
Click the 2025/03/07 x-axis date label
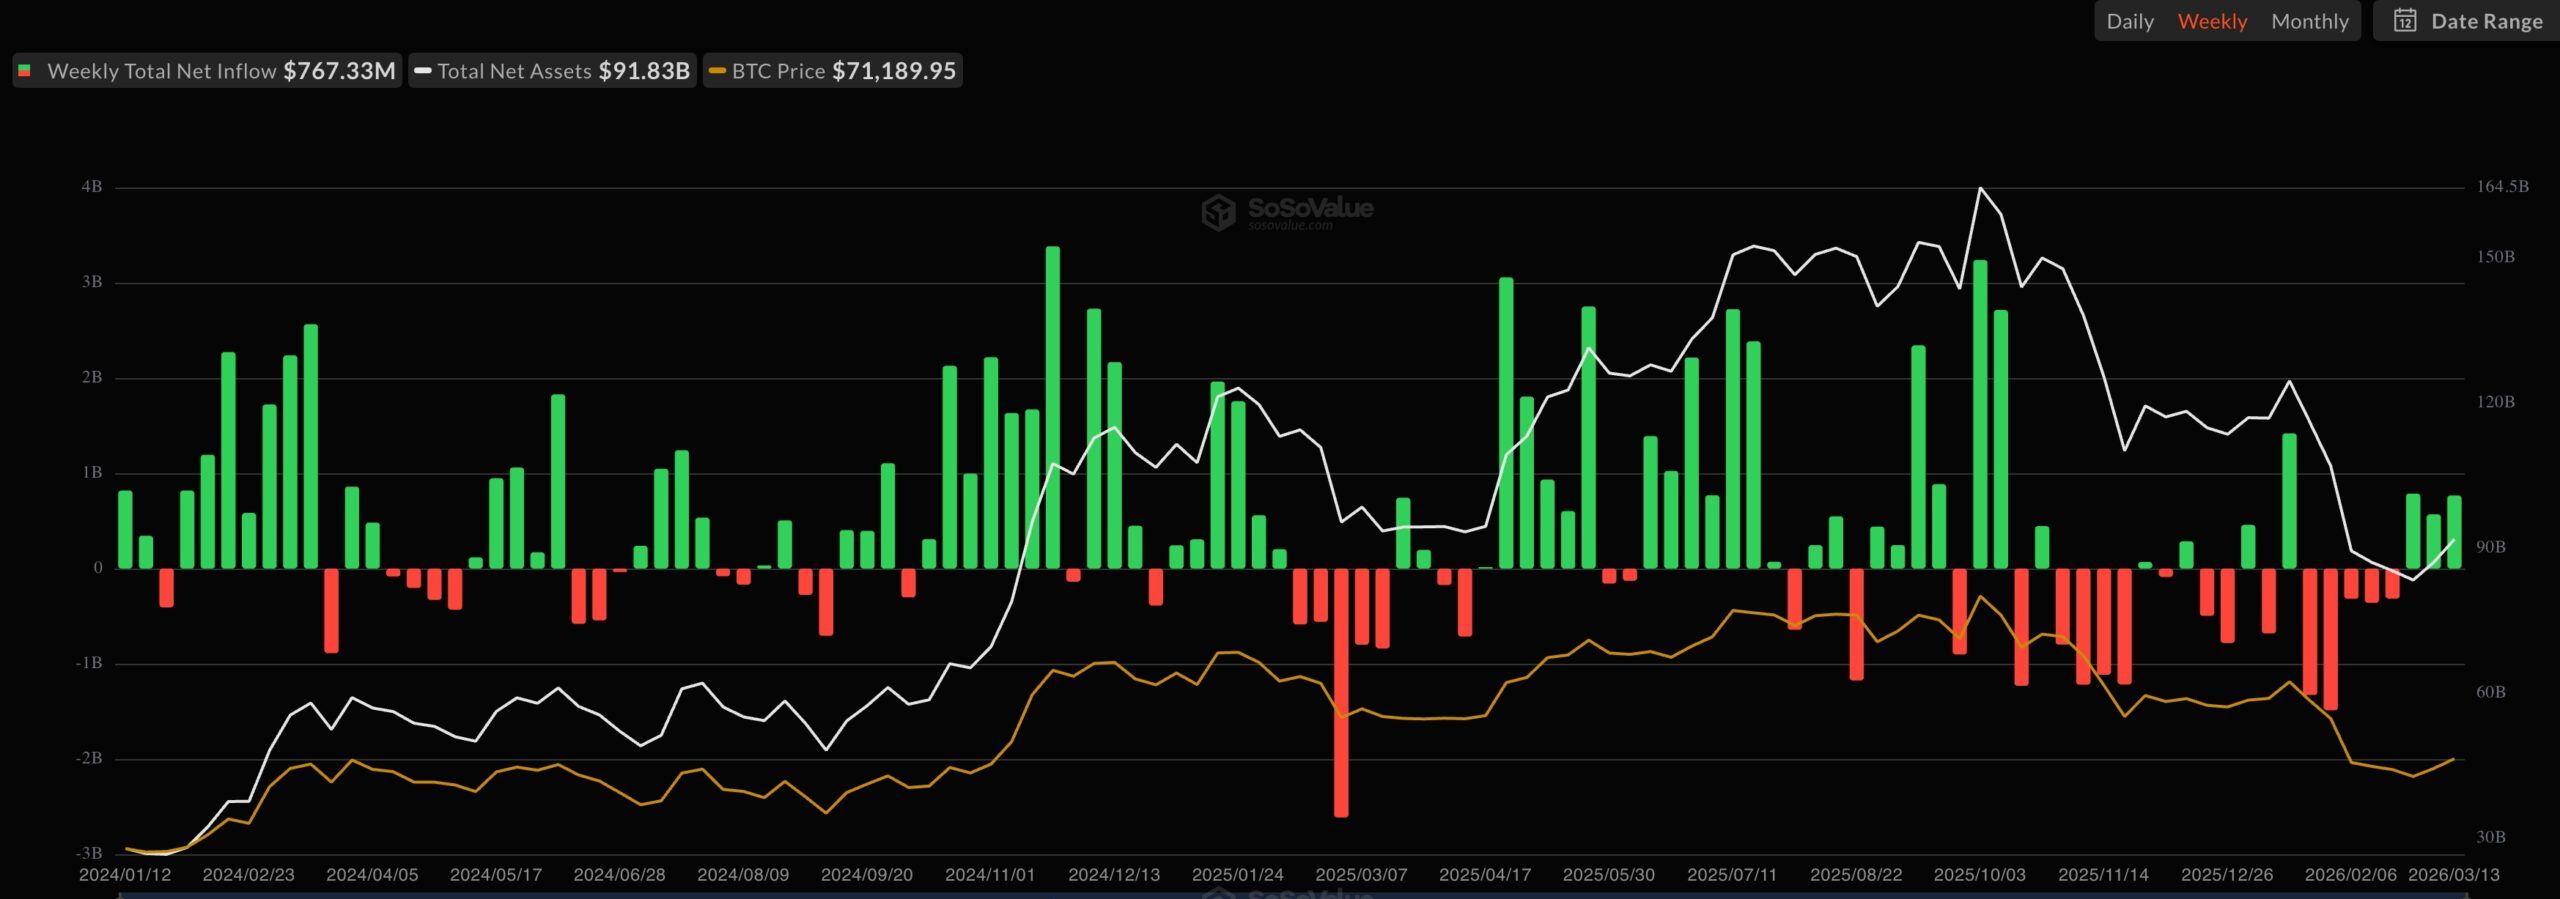(x=1361, y=875)
